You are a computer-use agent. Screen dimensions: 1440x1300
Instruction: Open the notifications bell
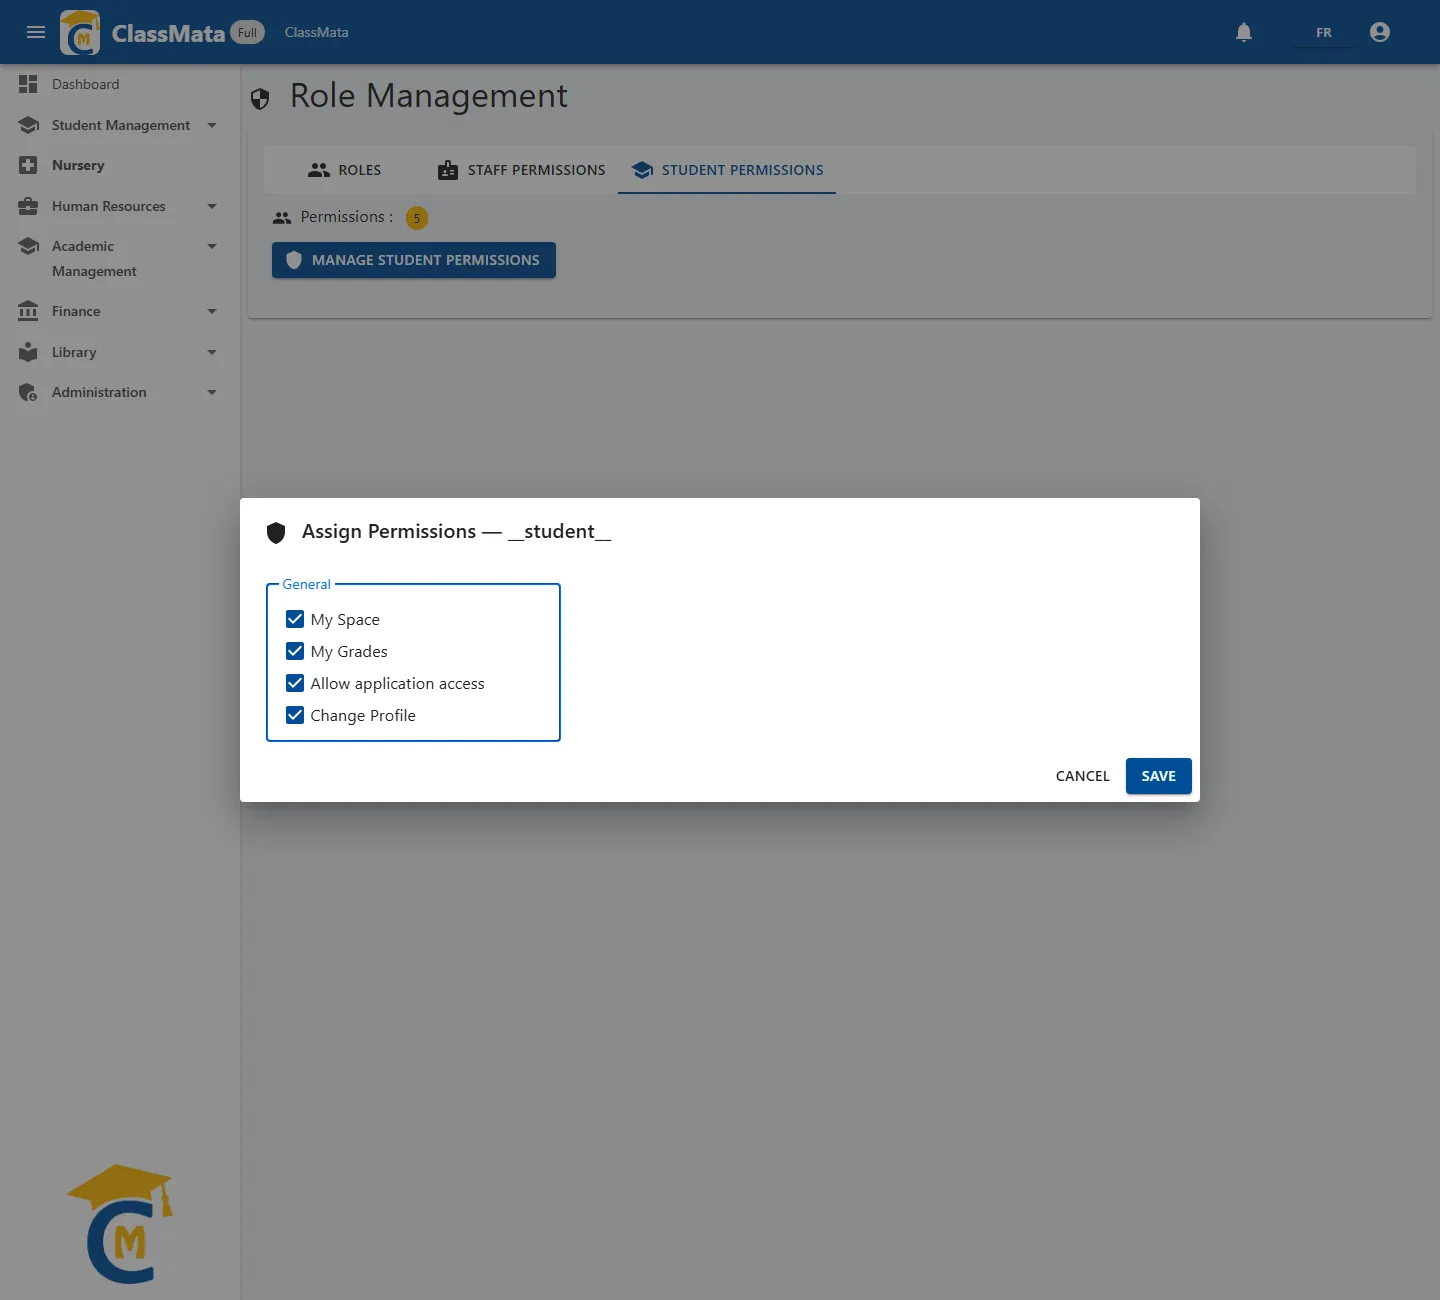point(1244,32)
